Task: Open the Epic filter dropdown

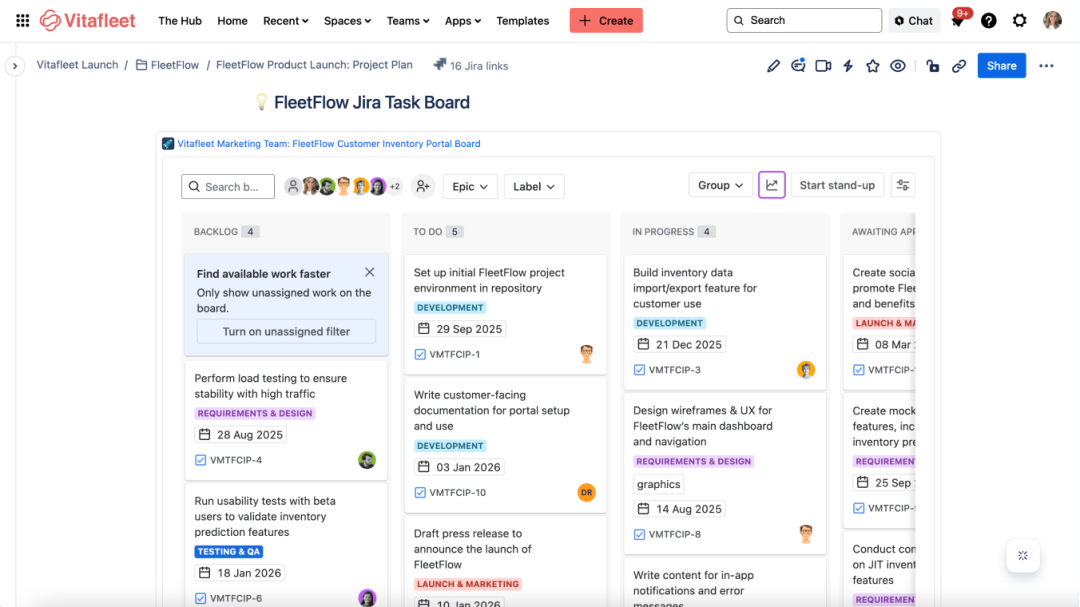Action: [470, 187]
